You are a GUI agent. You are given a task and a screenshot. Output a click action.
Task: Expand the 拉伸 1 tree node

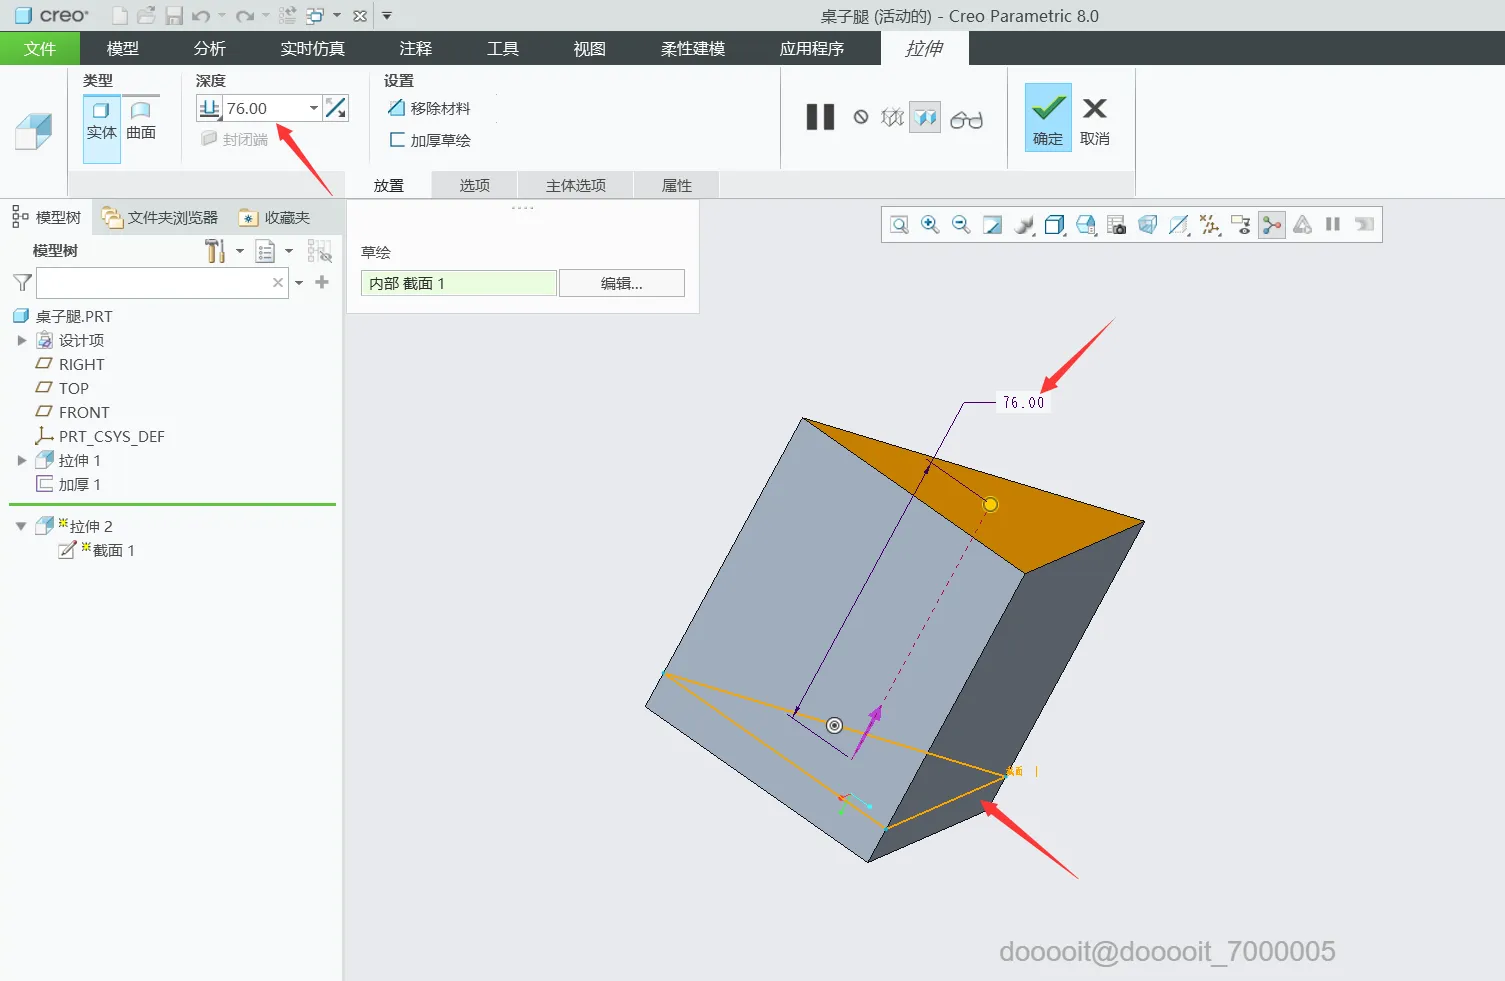(x=22, y=460)
